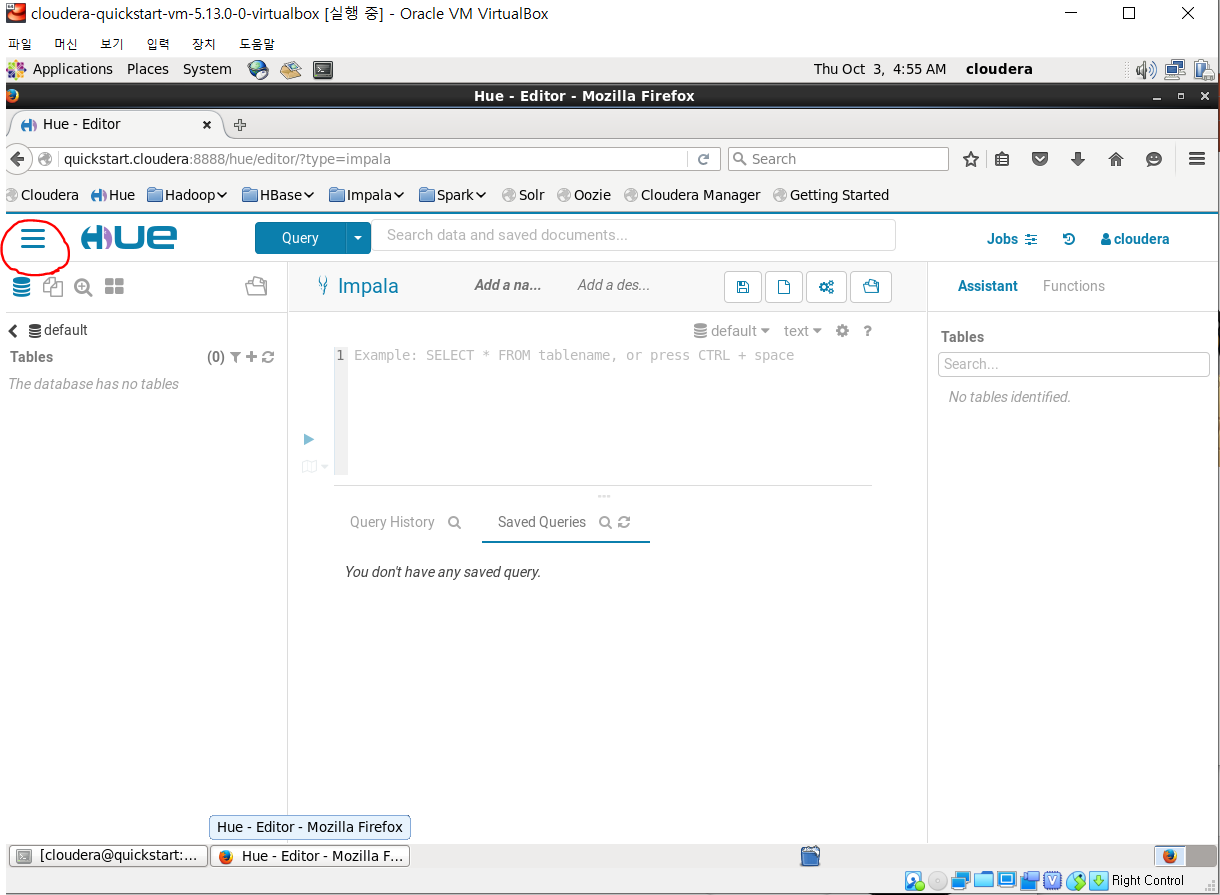This screenshot has height=895, width=1220.
Task: Open the text query type dropdown
Action: [x=803, y=331]
